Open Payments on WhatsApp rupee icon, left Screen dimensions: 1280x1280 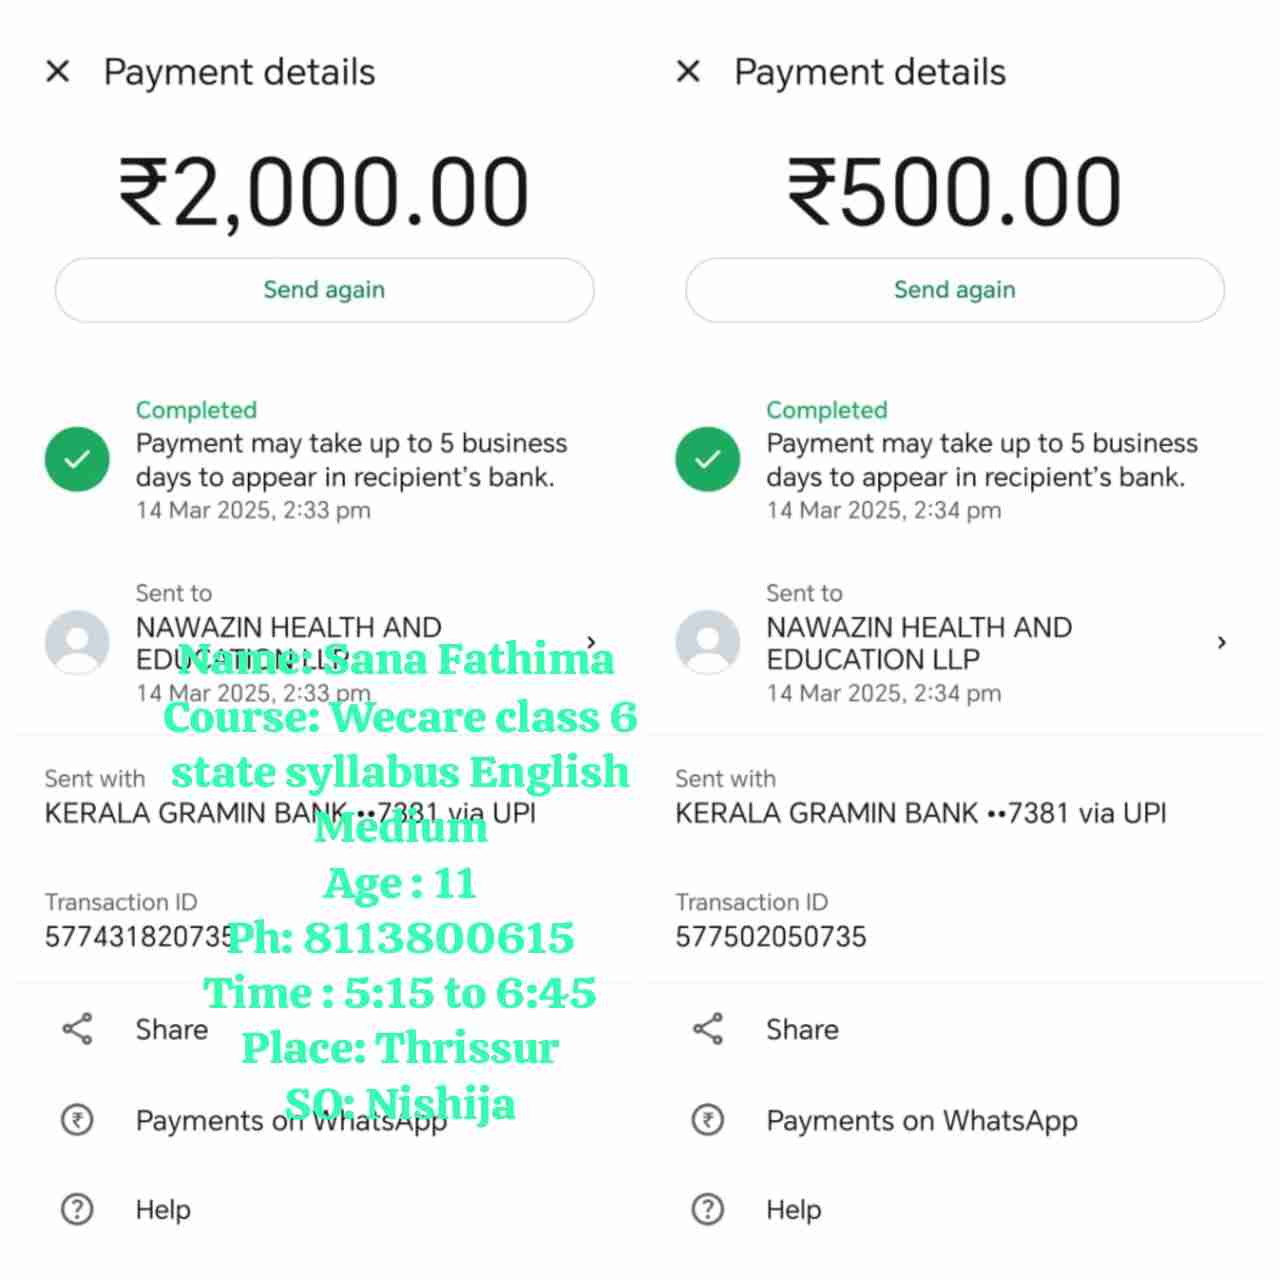click(x=77, y=1120)
